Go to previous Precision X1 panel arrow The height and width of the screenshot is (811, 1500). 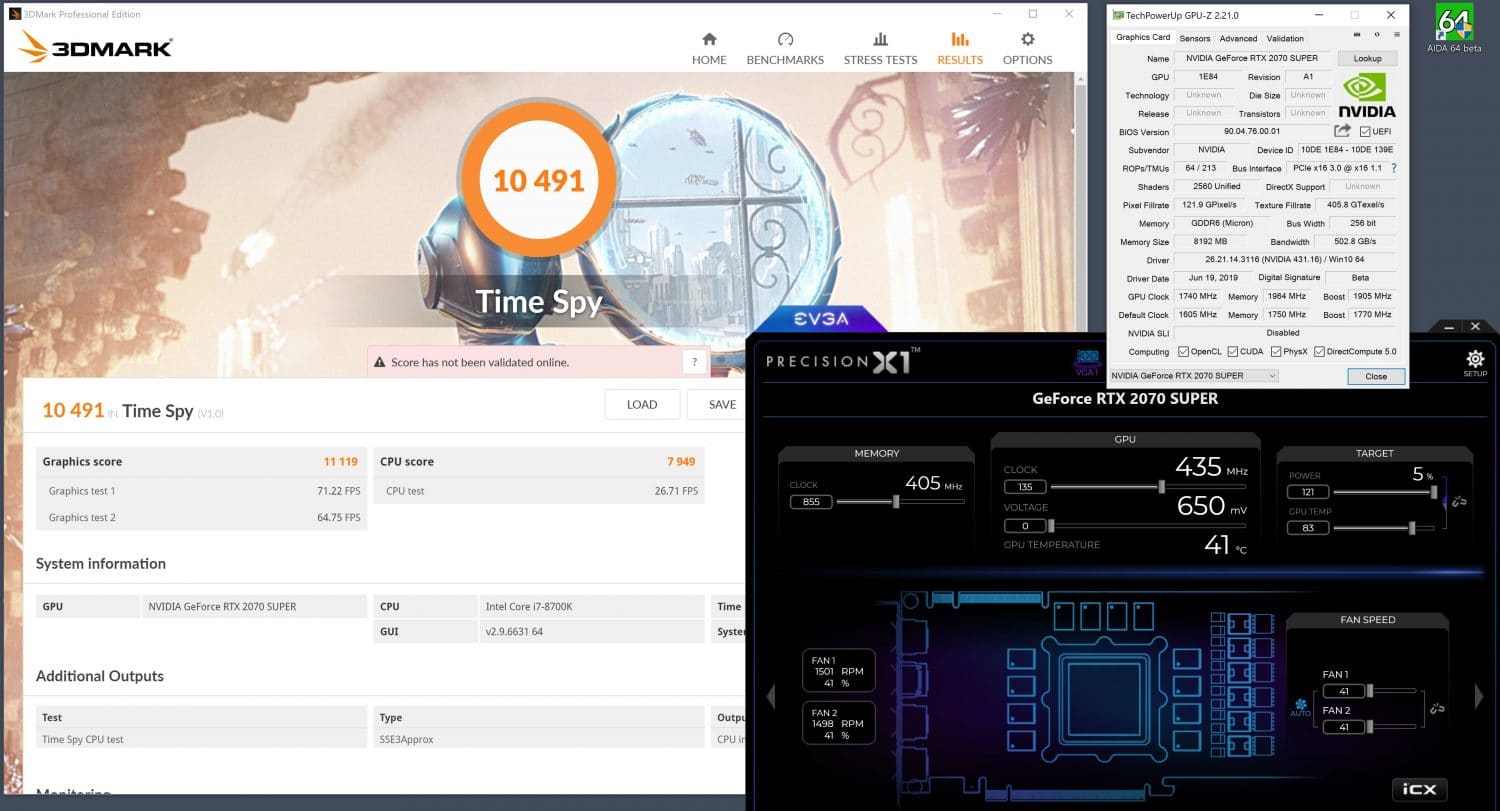click(x=770, y=696)
